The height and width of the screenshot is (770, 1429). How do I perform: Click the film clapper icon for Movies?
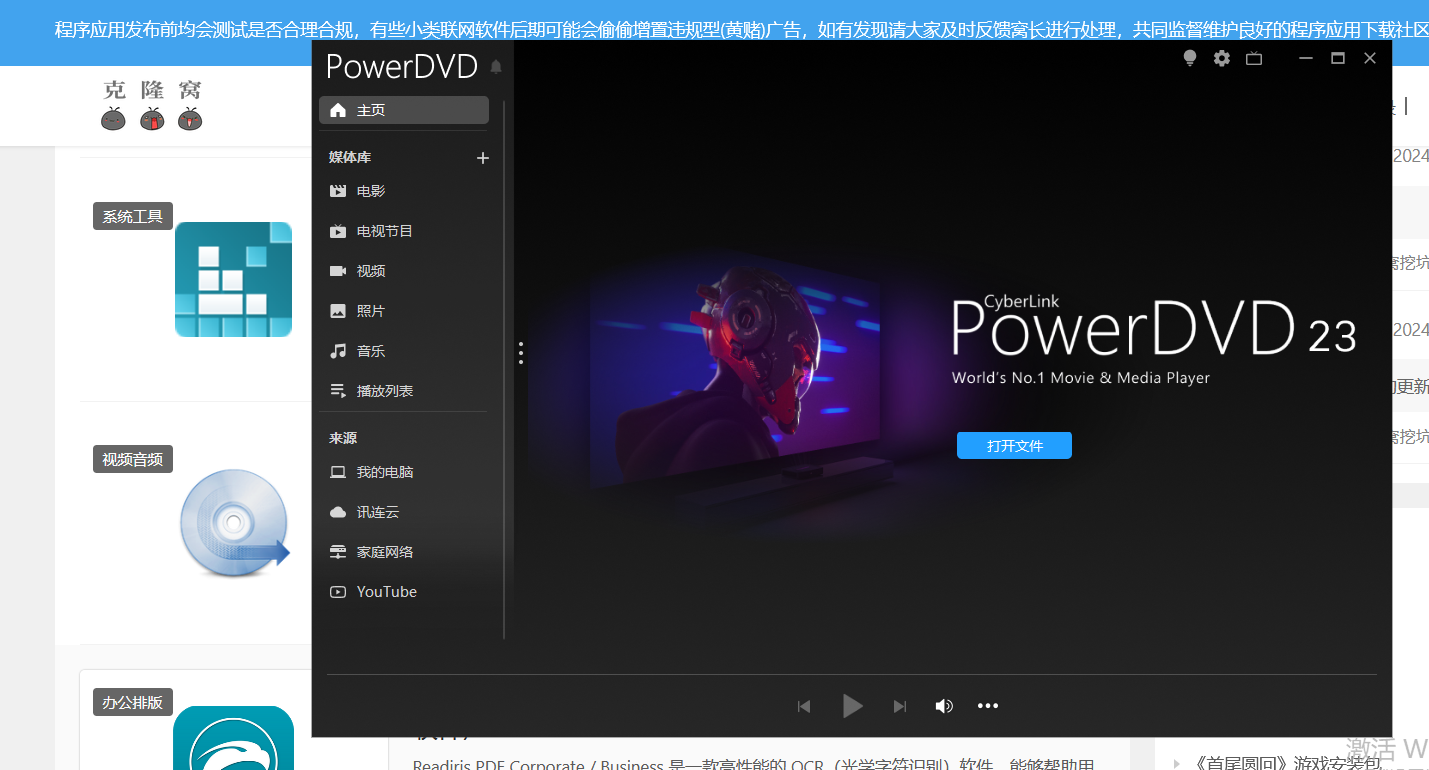point(338,191)
